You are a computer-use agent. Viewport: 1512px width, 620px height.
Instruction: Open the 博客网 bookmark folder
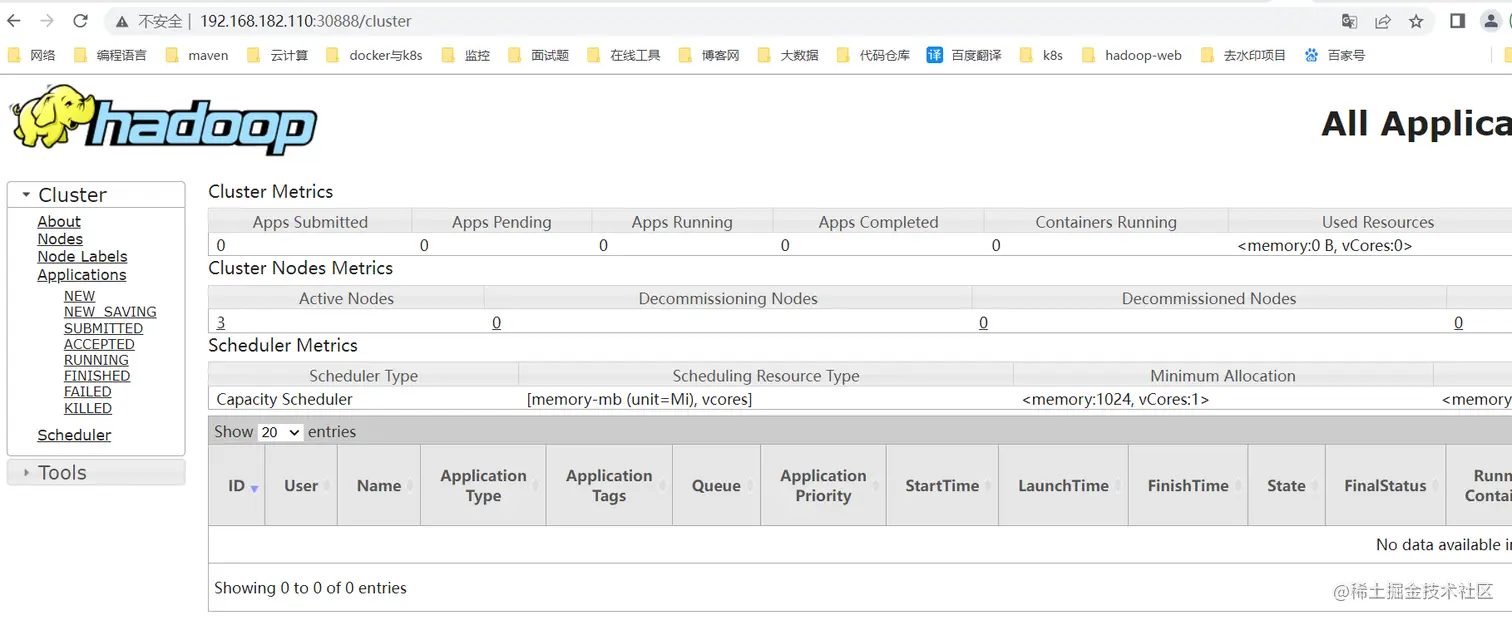(709, 55)
